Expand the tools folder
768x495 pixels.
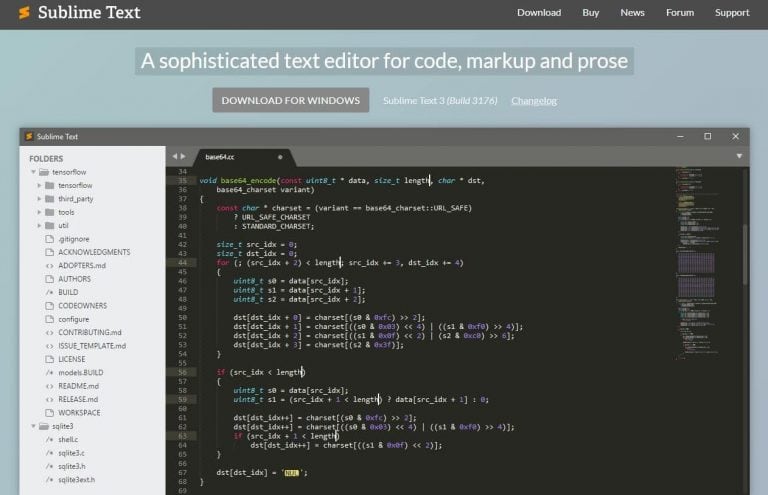pyautogui.click(x=40, y=212)
